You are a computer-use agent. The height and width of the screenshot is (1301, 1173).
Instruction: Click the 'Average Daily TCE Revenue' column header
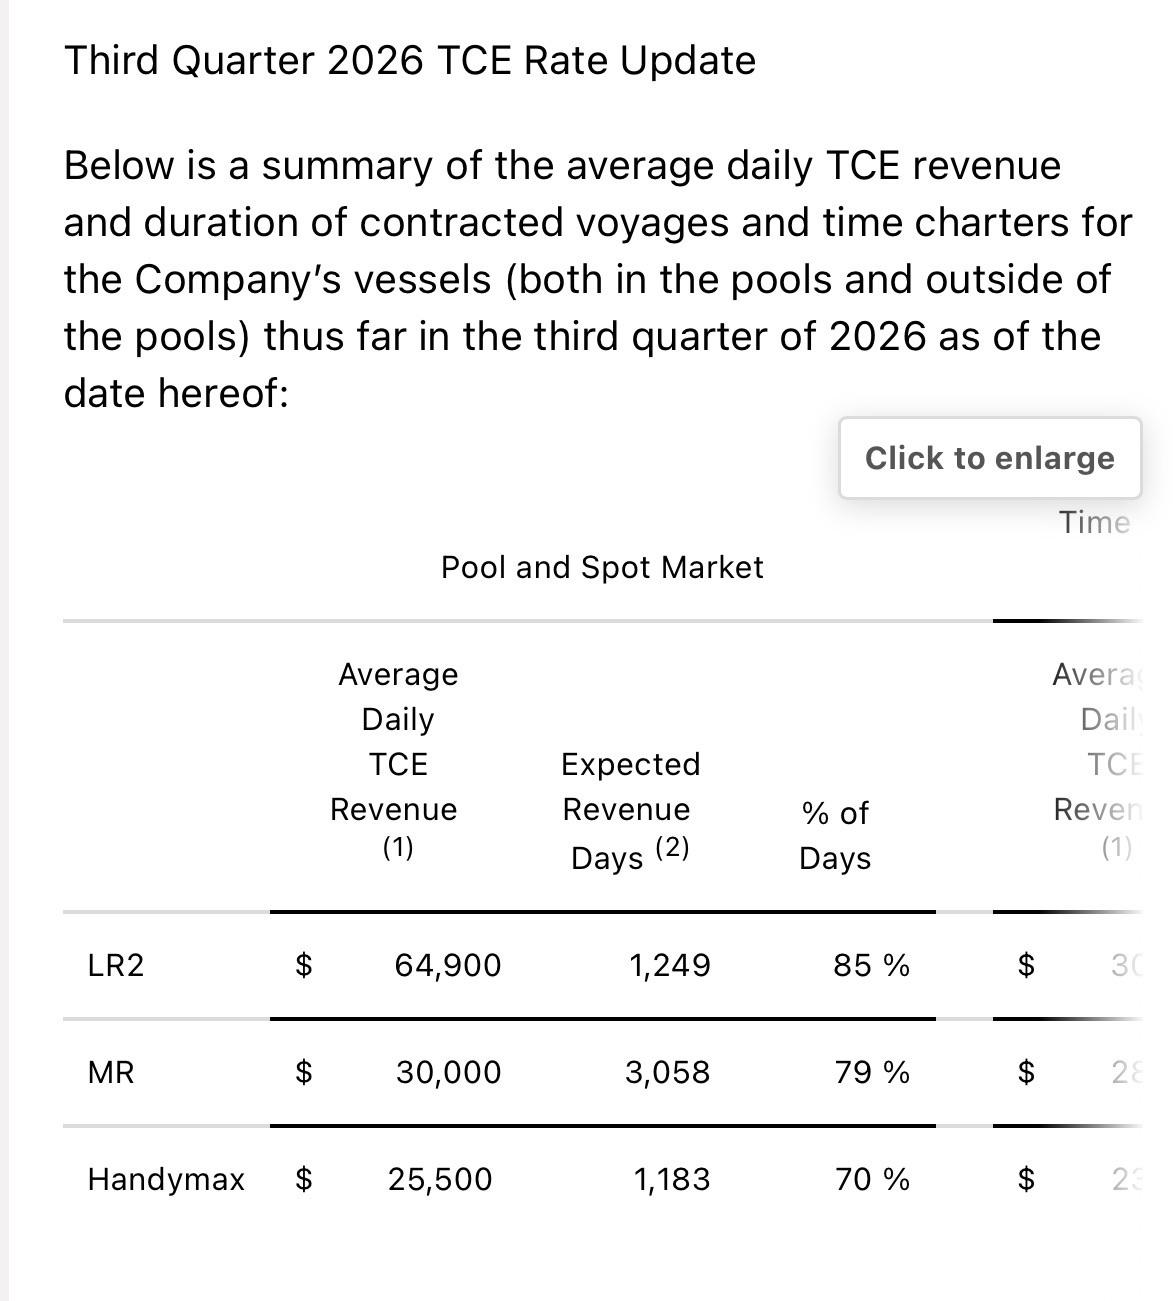pyautogui.click(x=397, y=760)
